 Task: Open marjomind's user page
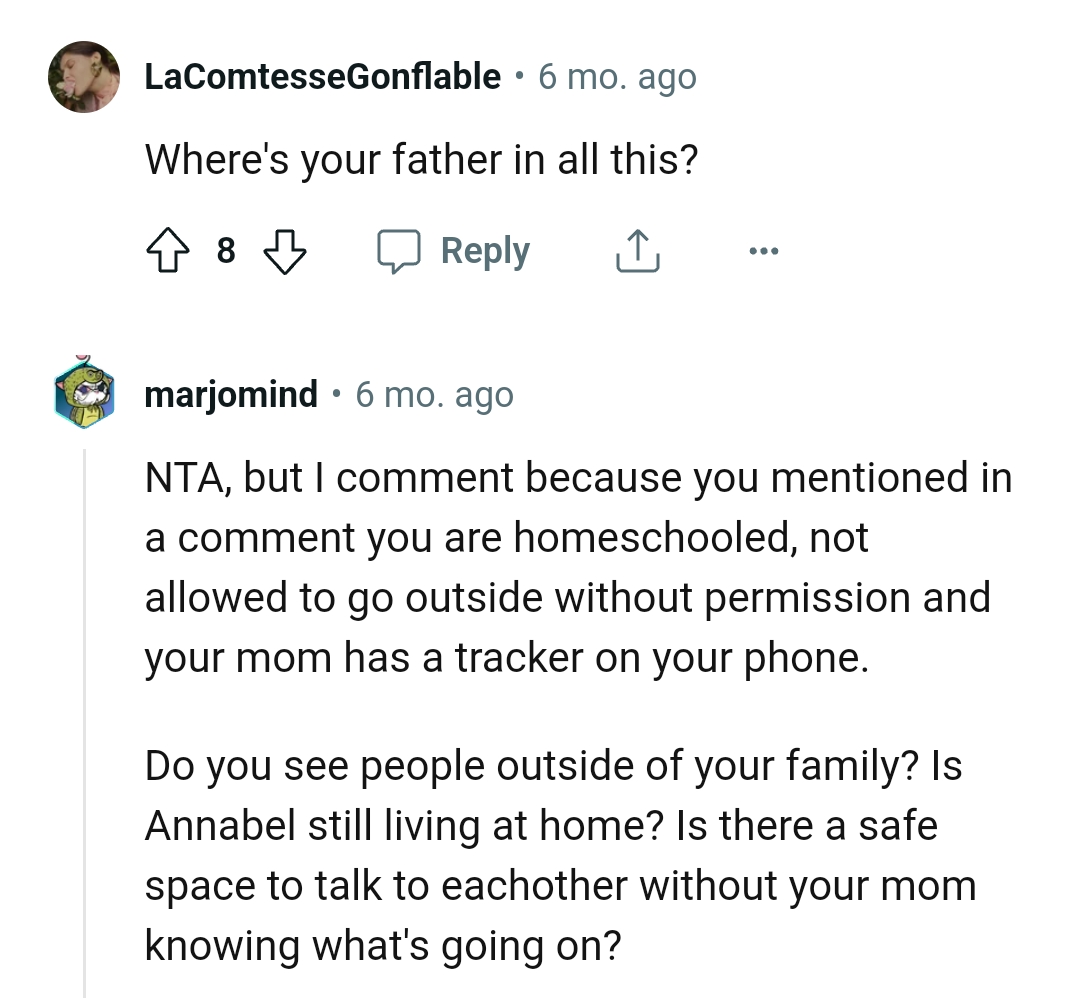click(x=230, y=394)
